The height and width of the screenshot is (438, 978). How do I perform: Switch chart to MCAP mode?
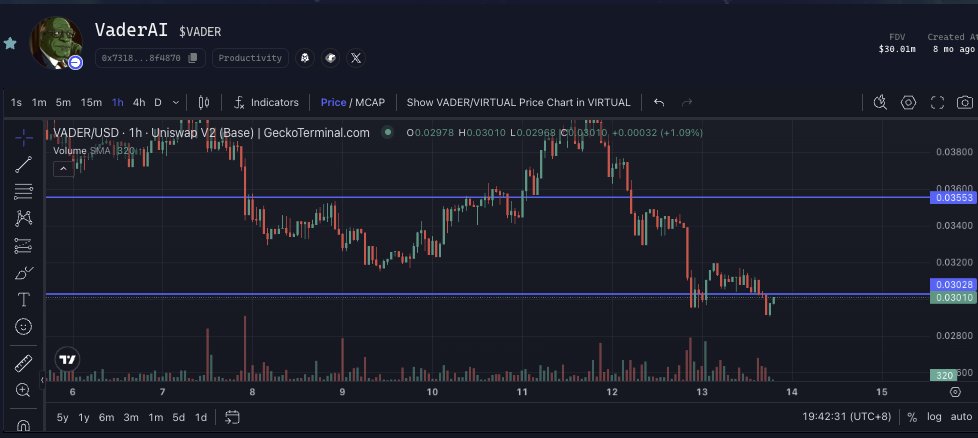pyautogui.click(x=370, y=102)
